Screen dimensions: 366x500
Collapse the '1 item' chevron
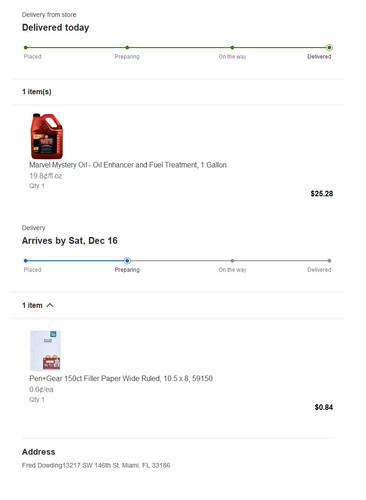click(50, 305)
